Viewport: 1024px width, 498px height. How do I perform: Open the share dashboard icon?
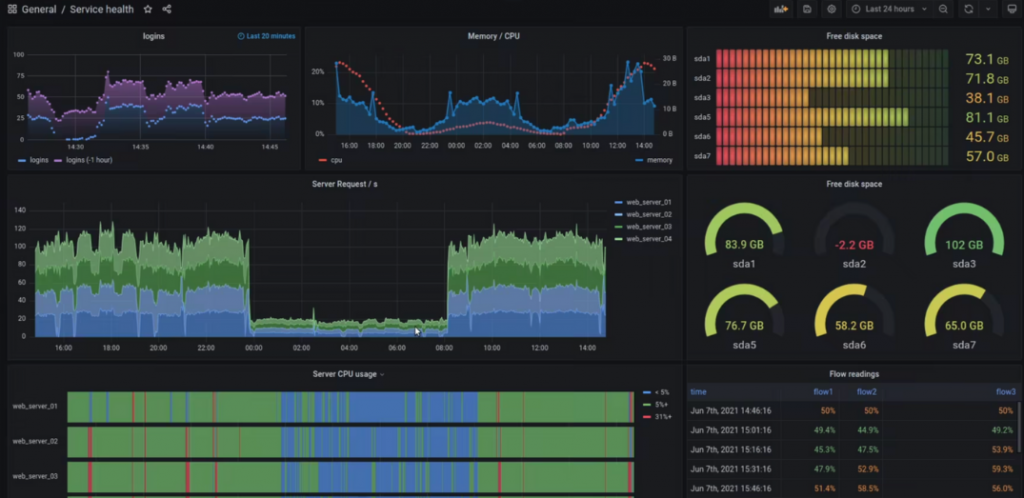(167, 9)
